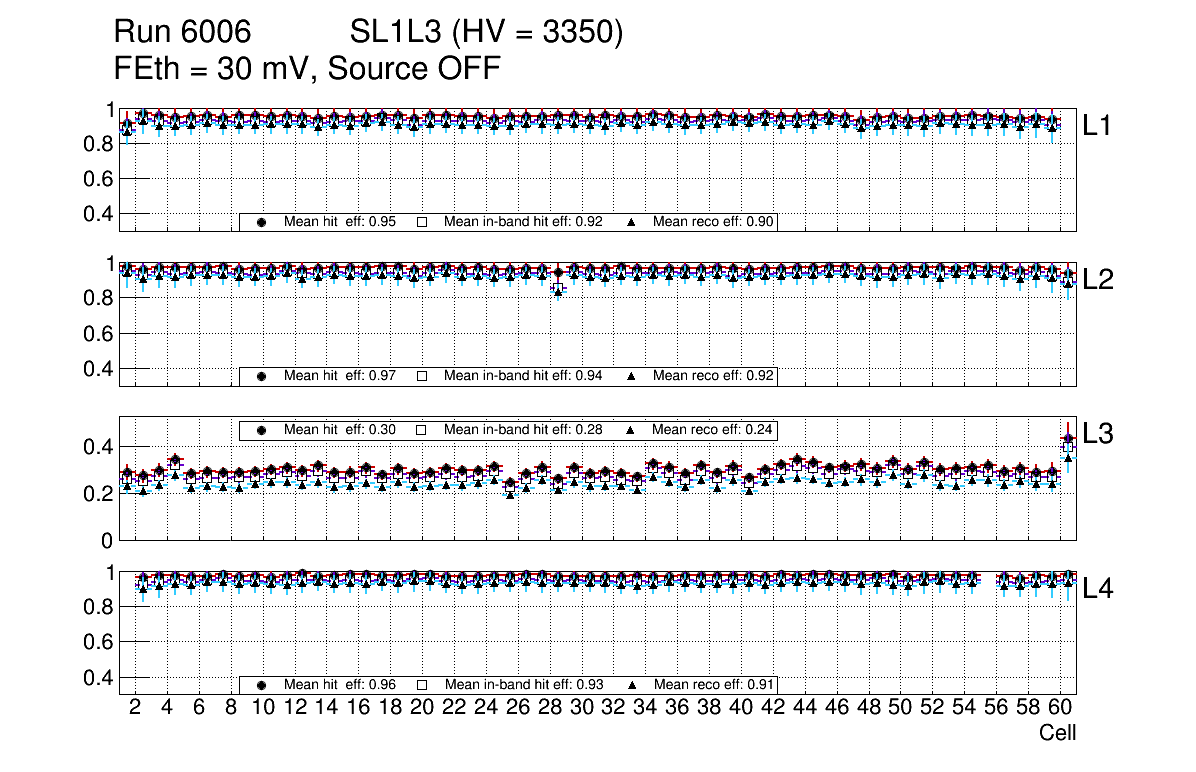Click the filled circle marker in L3 legend
1196x772 pixels.
[262, 430]
